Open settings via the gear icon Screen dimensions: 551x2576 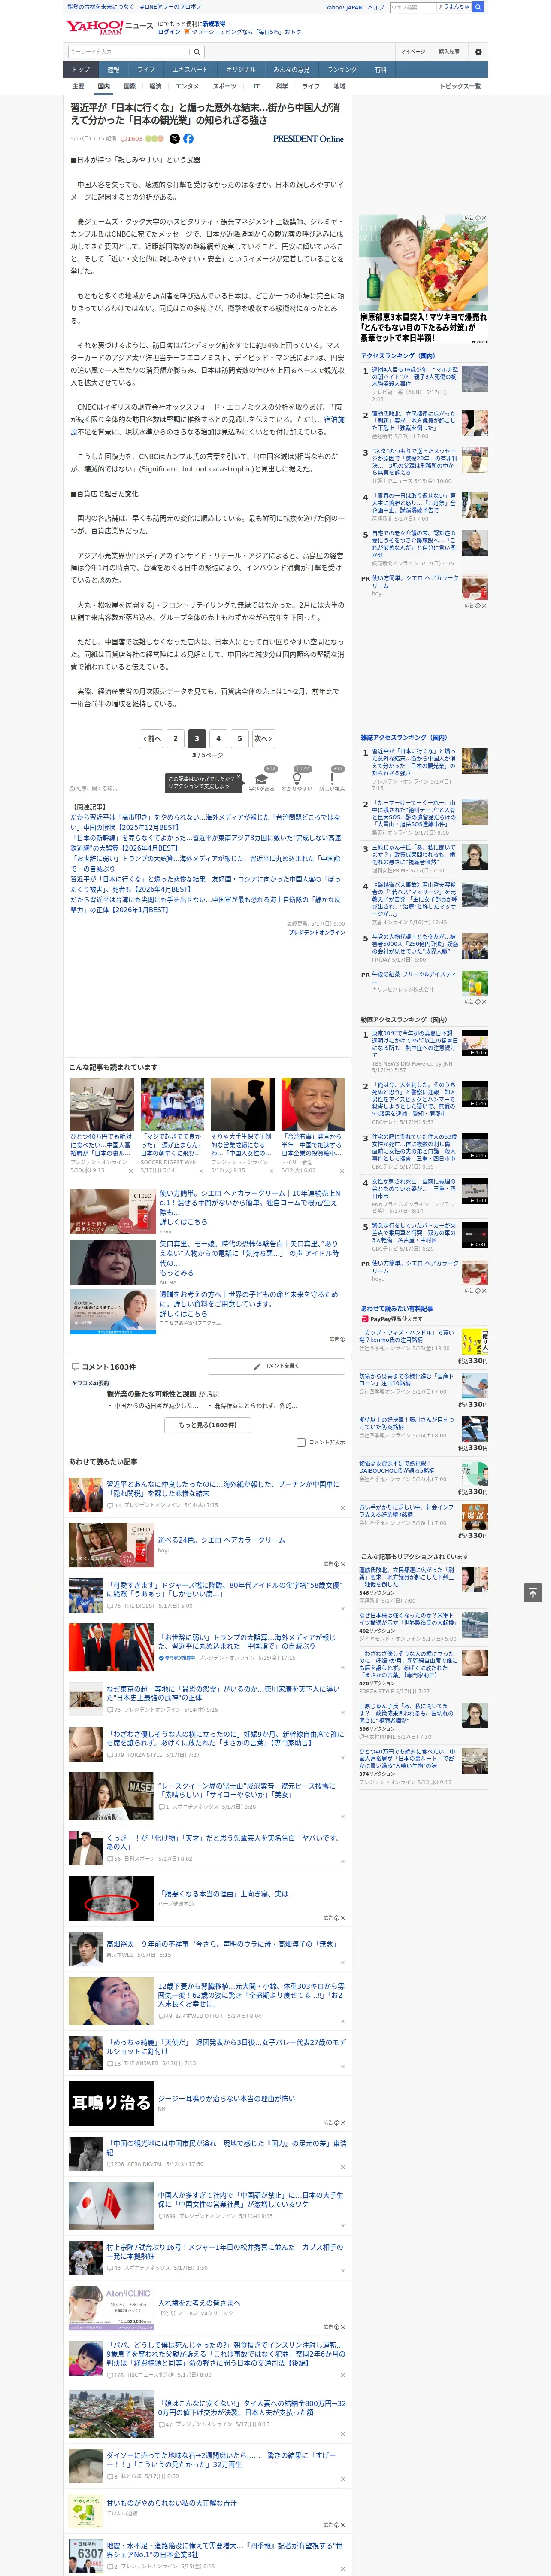pos(478,52)
